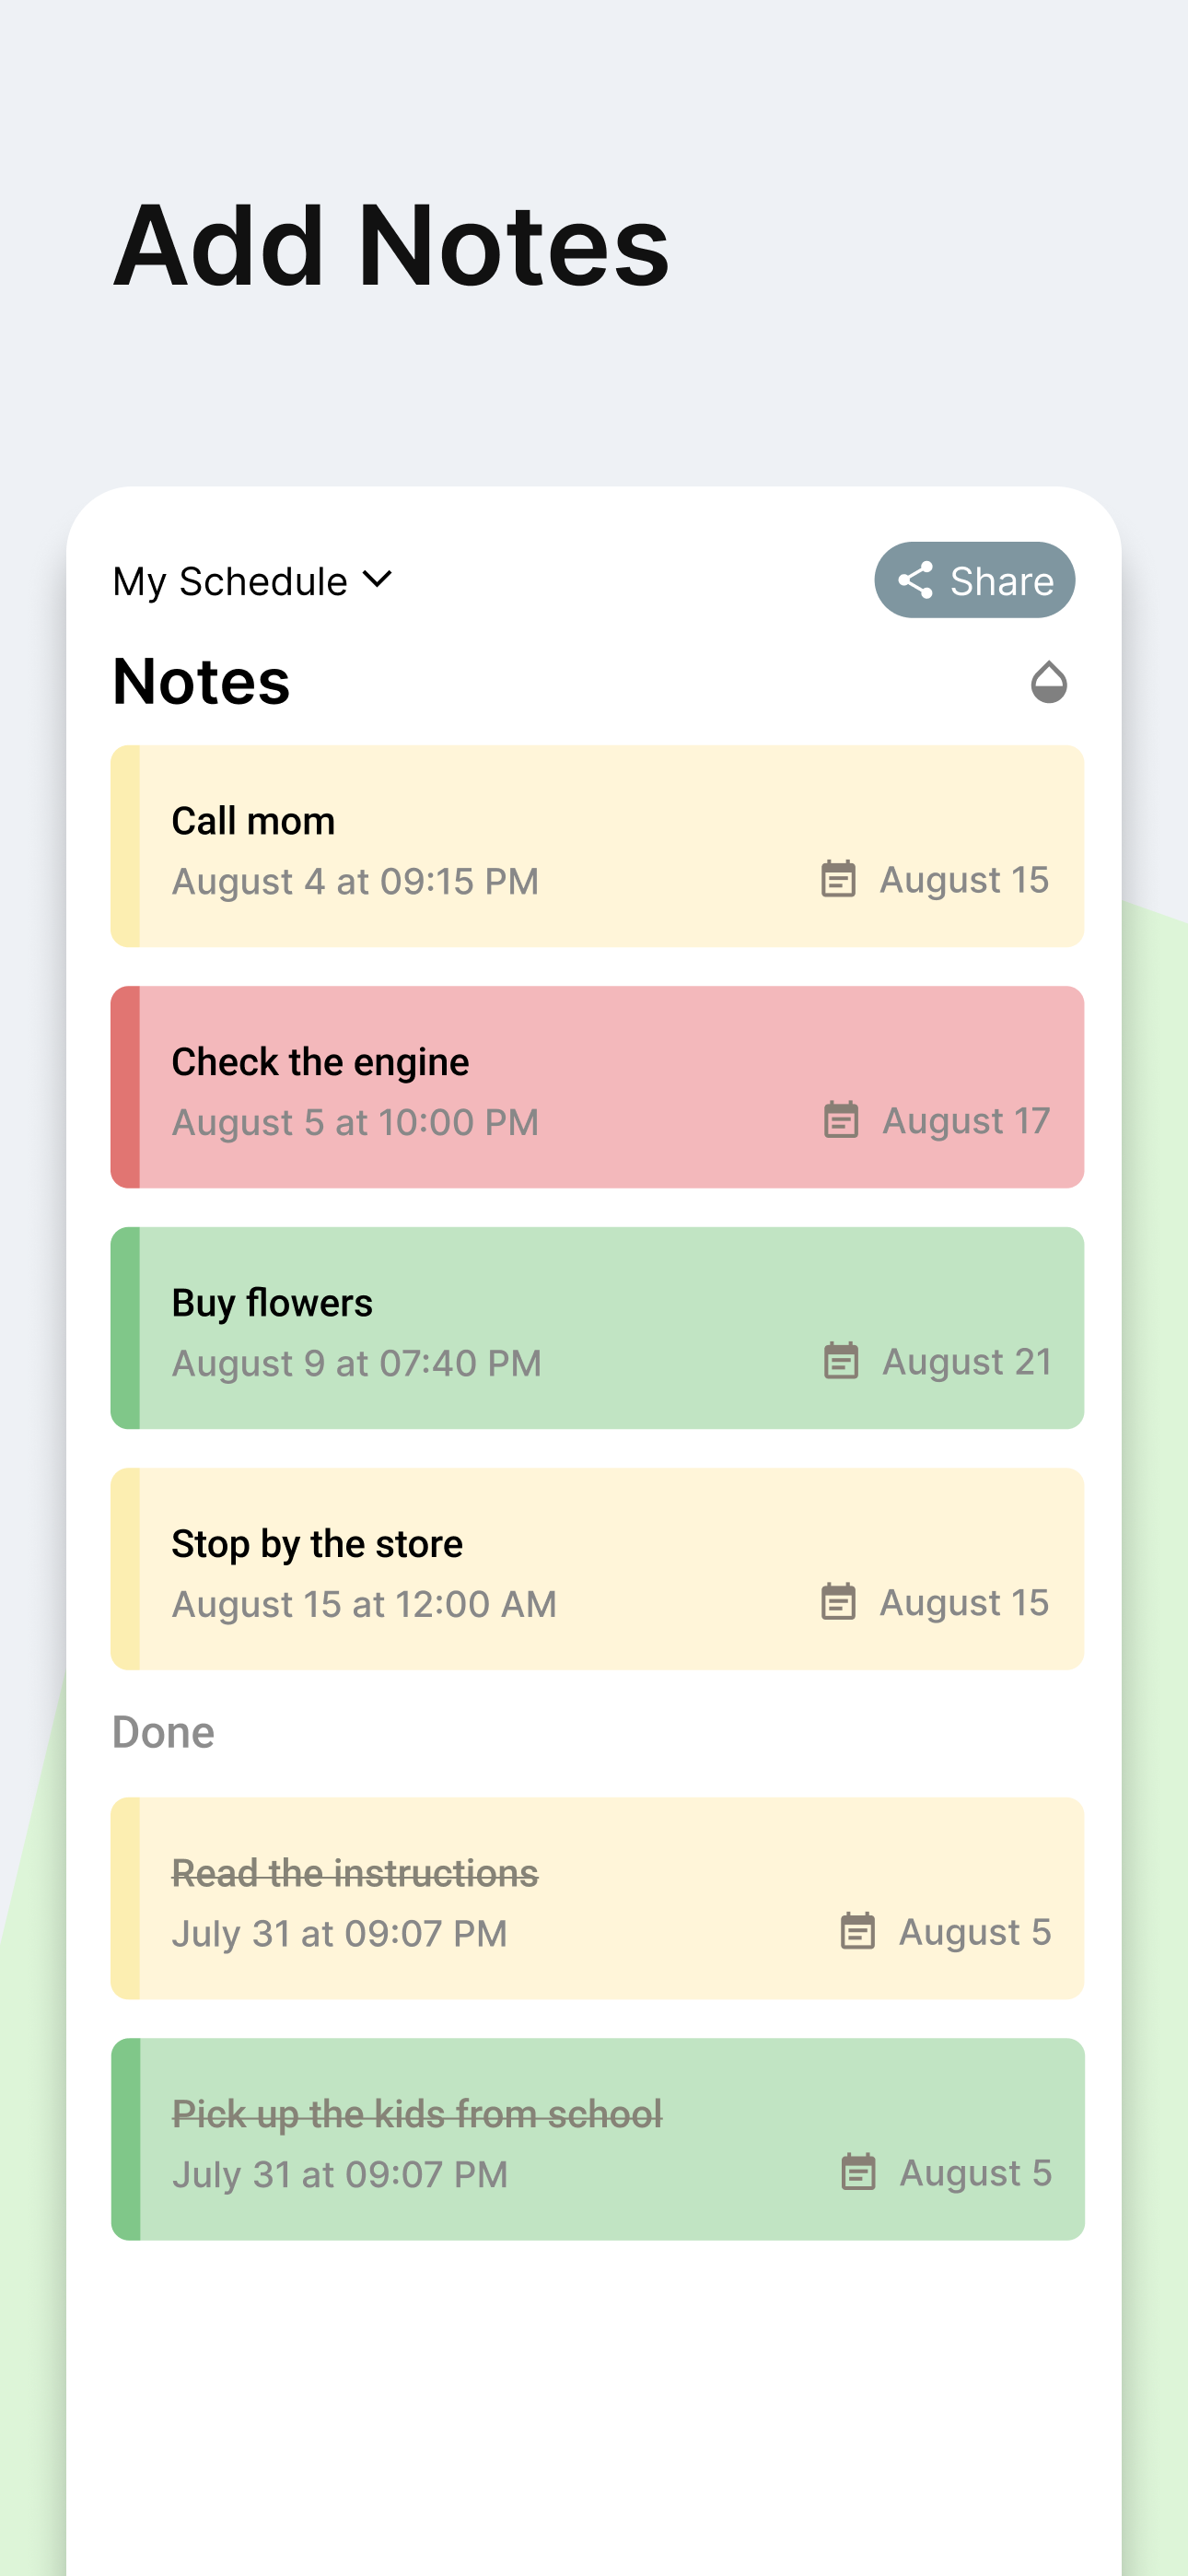This screenshot has width=1188, height=2576.
Task: Click calendar icon on Call mom note
Action: pyautogui.click(x=838, y=879)
